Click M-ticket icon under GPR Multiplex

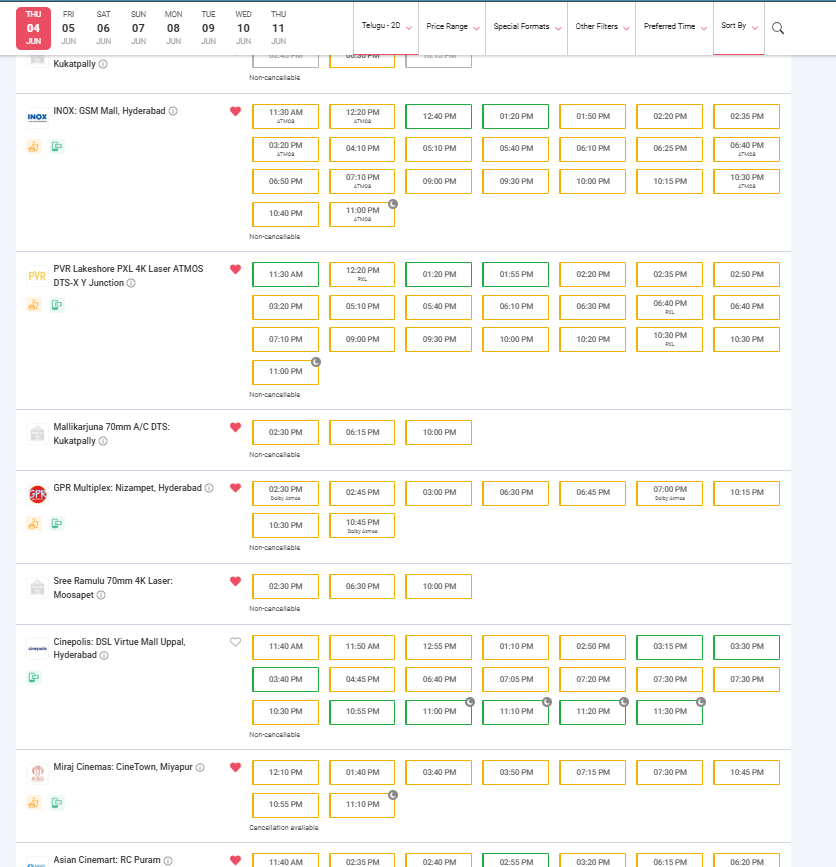click(x=57, y=523)
